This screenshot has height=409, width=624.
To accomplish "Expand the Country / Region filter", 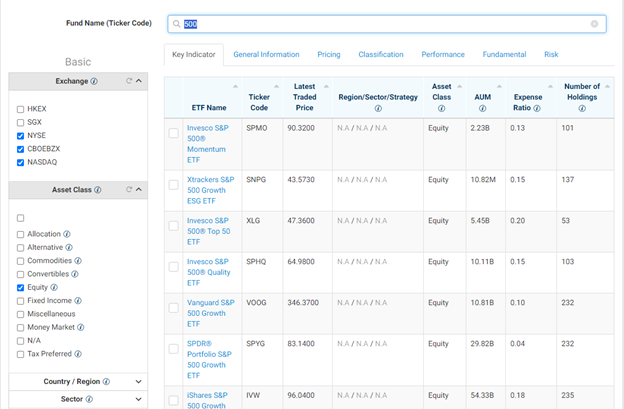I will [138, 381].
